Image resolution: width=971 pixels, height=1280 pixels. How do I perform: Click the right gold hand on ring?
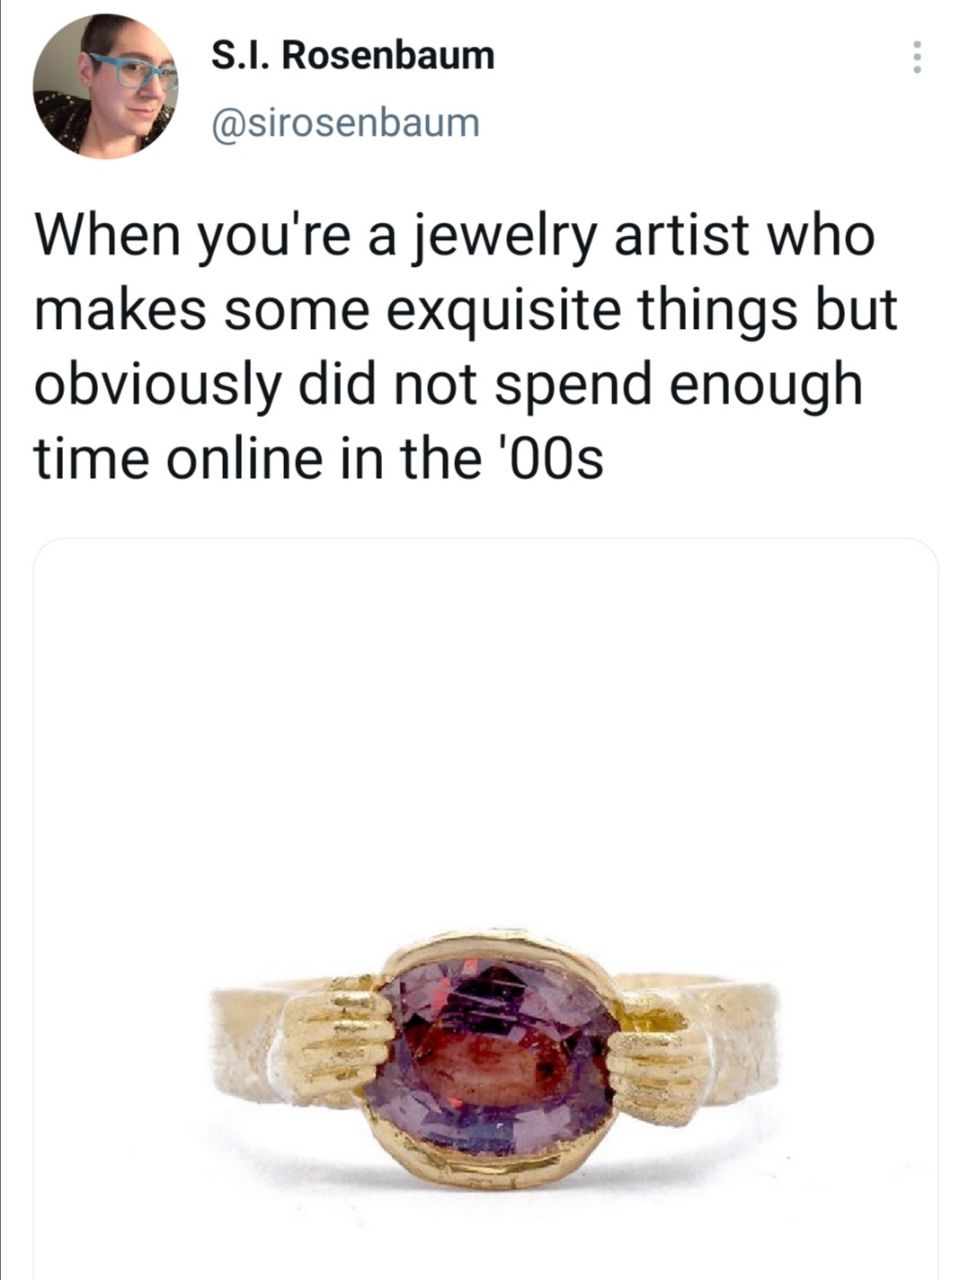click(655, 1062)
